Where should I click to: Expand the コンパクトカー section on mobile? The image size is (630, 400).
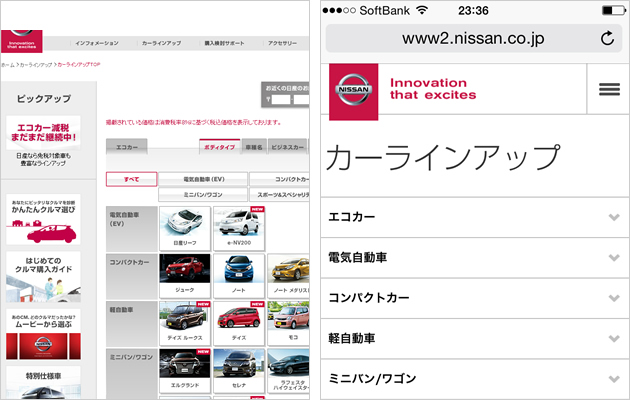tap(475, 298)
